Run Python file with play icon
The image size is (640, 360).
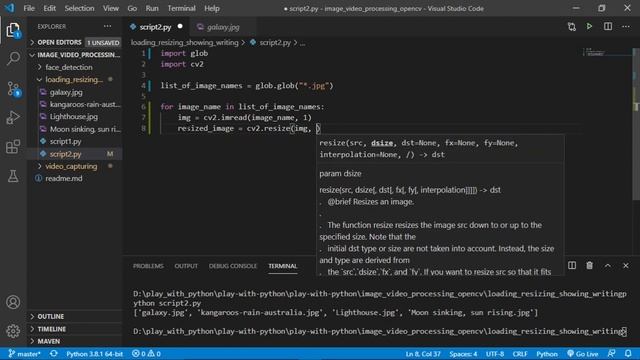pyautogui.click(x=589, y=27)
